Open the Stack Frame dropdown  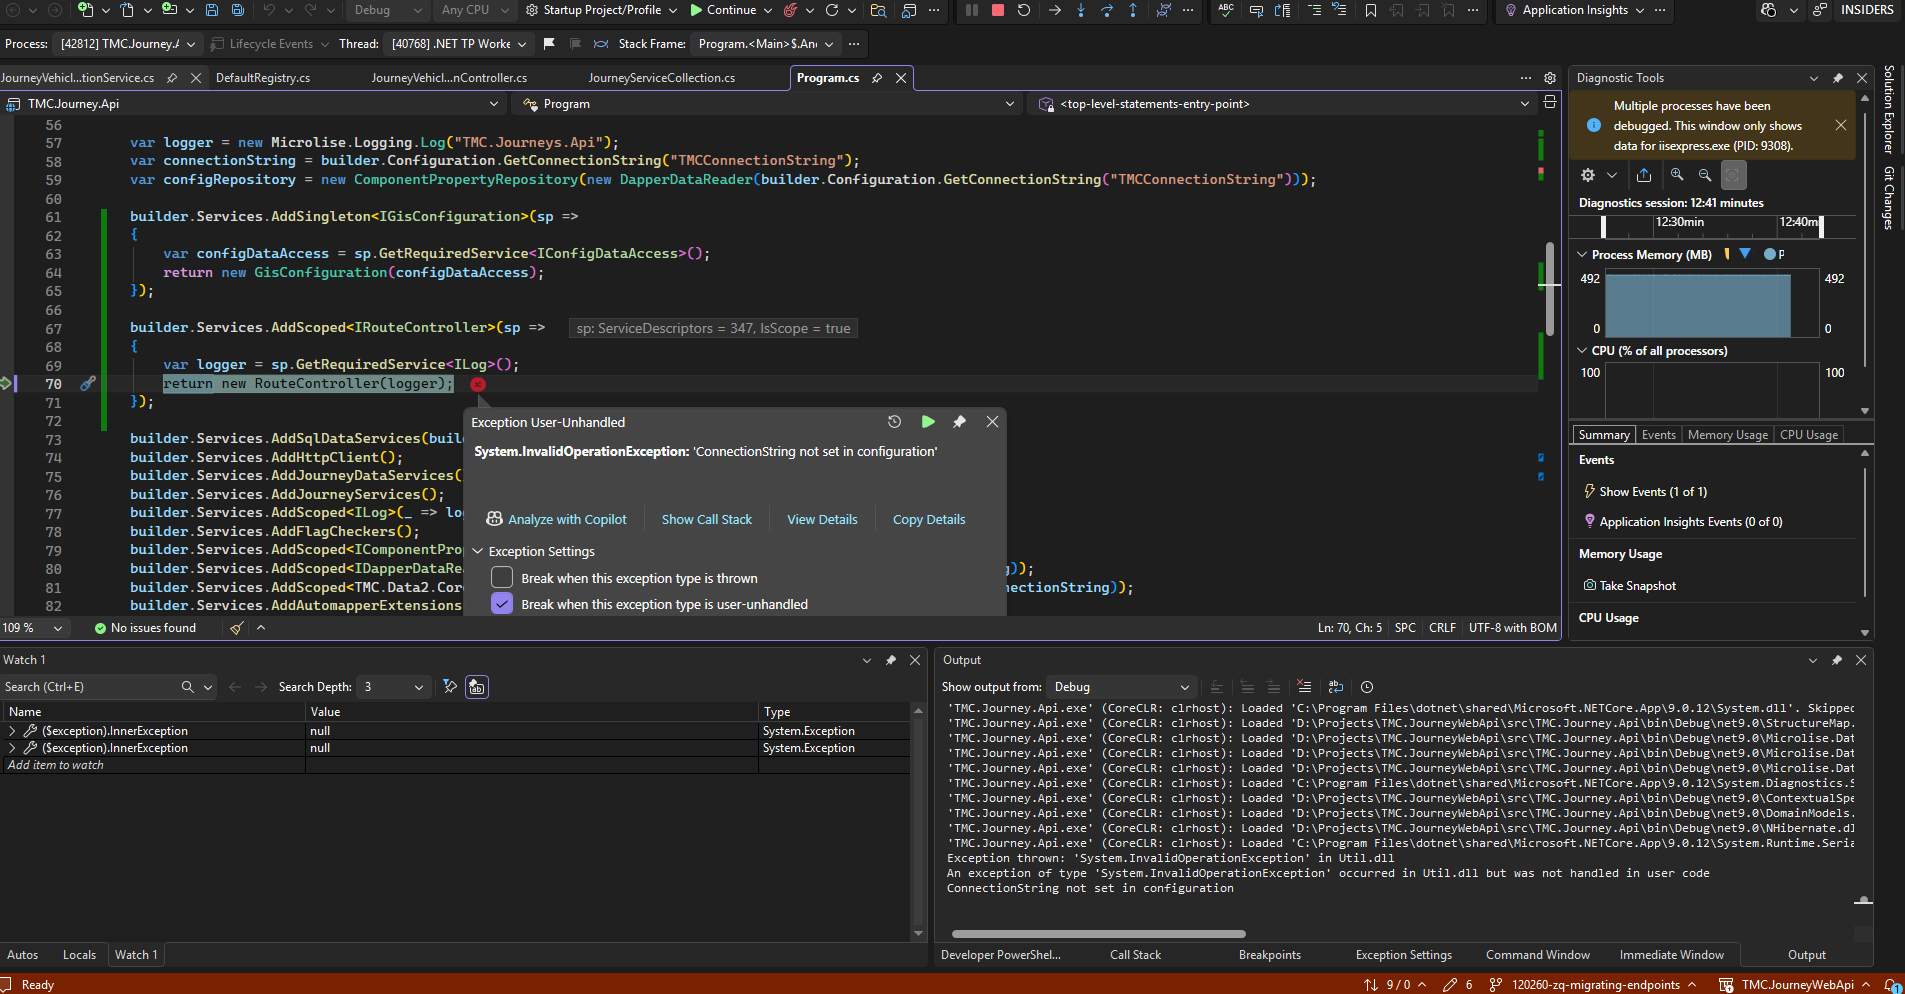pyautogui.click(x=766, y=44)
